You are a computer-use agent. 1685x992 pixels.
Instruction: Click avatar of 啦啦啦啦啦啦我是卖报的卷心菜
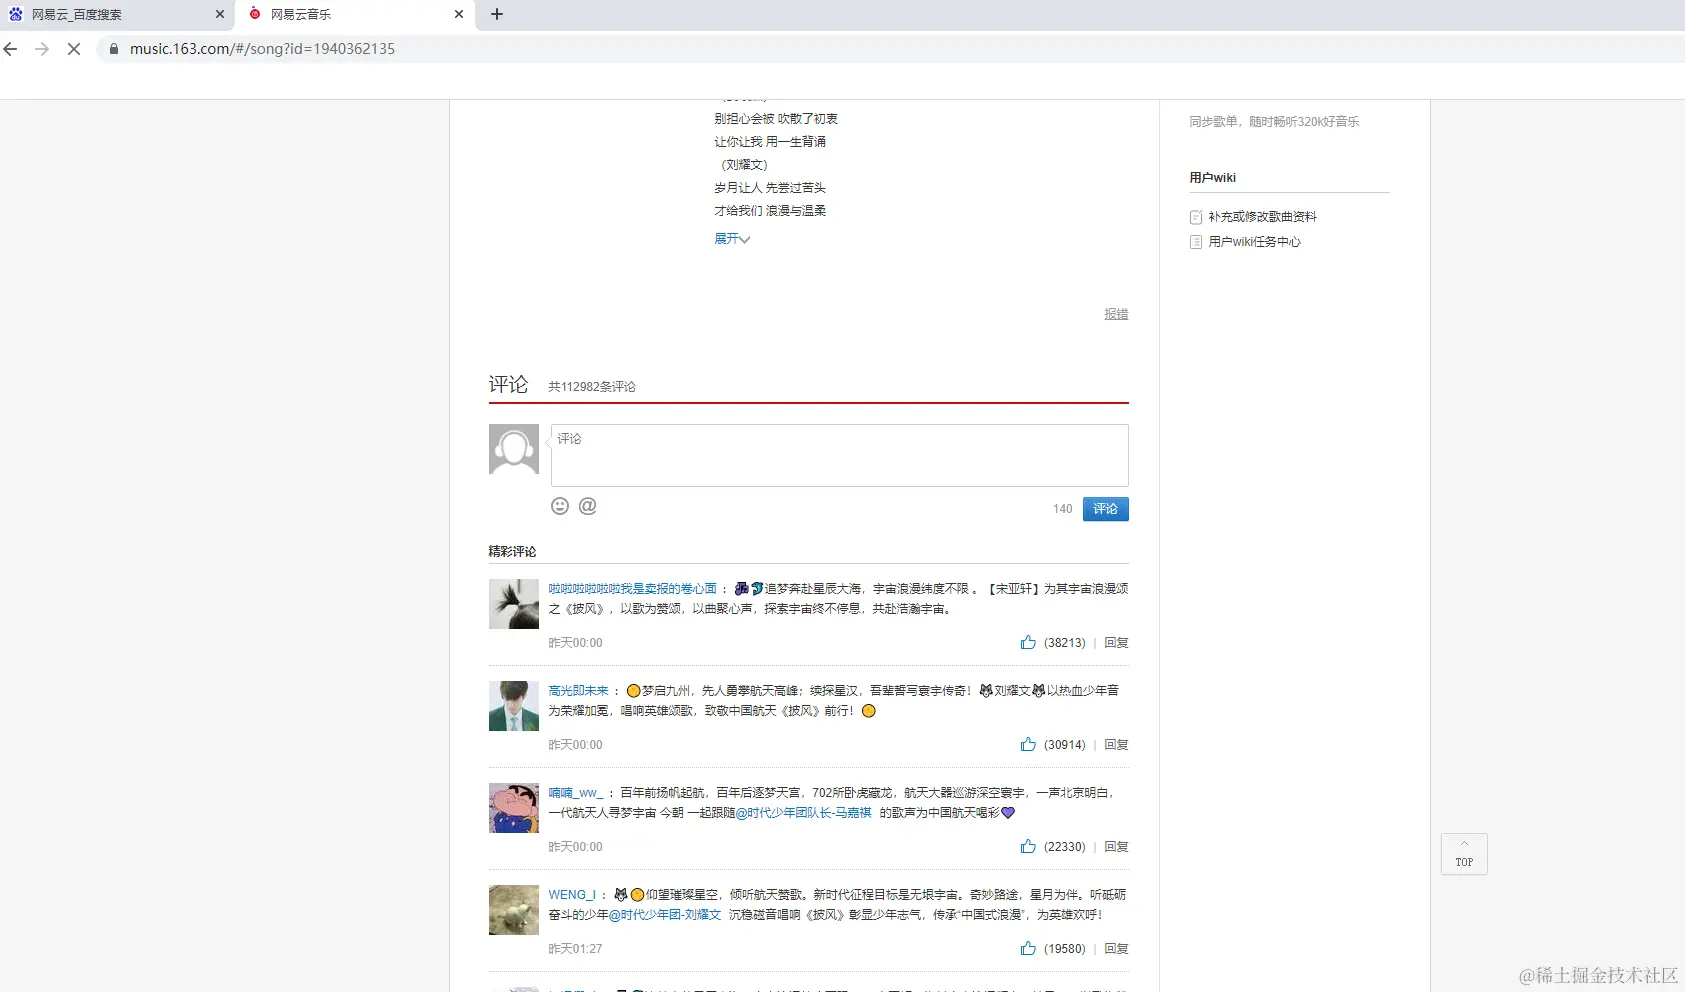(x=514, y=604)
